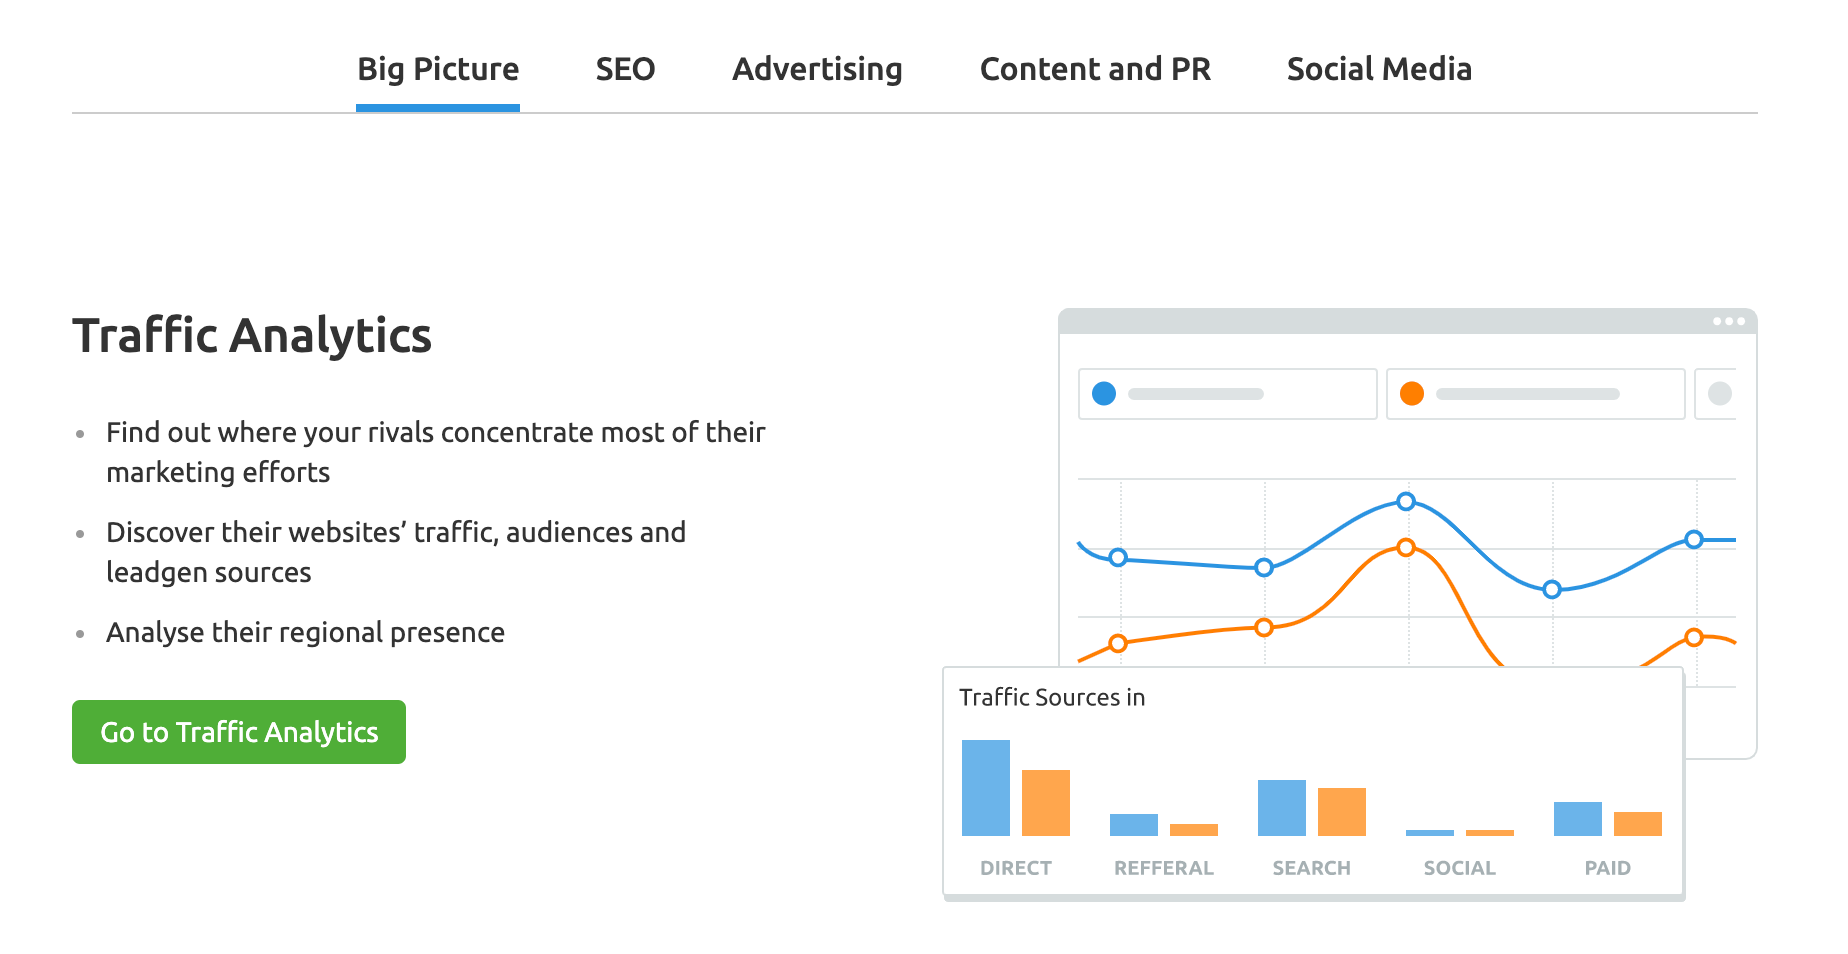Toggle the blue series via its legend entry

pos(1228,393)
